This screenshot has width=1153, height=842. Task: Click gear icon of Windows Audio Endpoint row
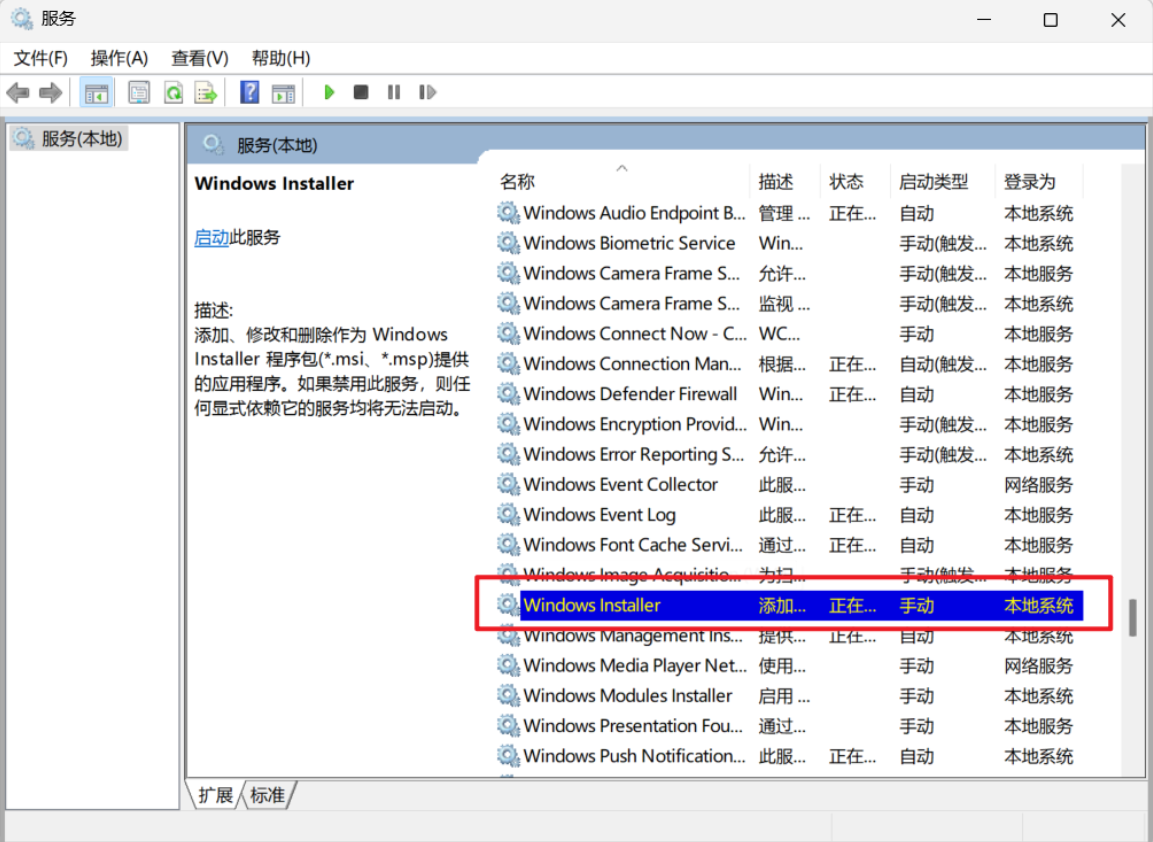click(x=508, y=213)
